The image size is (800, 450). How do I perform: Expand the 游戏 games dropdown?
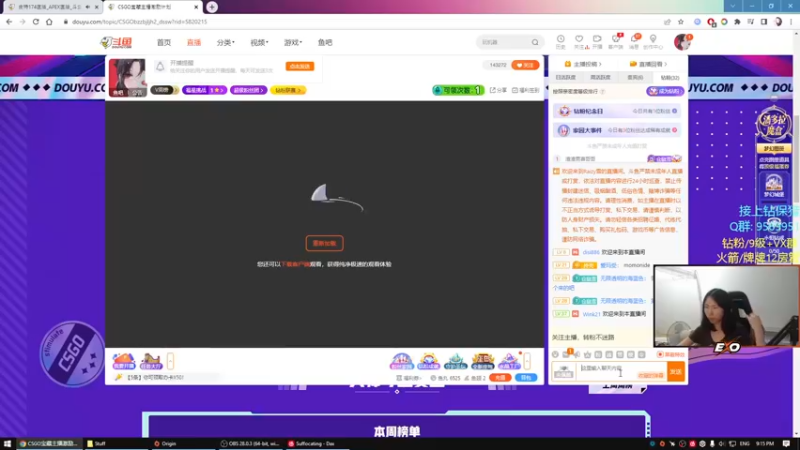point(293,42)
